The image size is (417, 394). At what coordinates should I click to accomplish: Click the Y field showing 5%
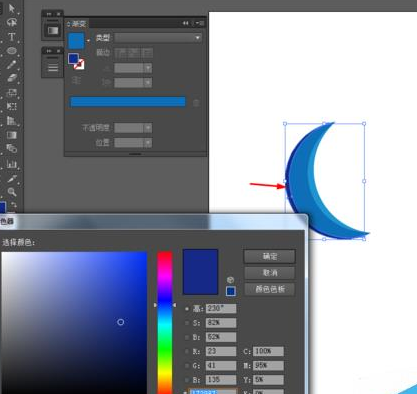click(x=268, y=380)
